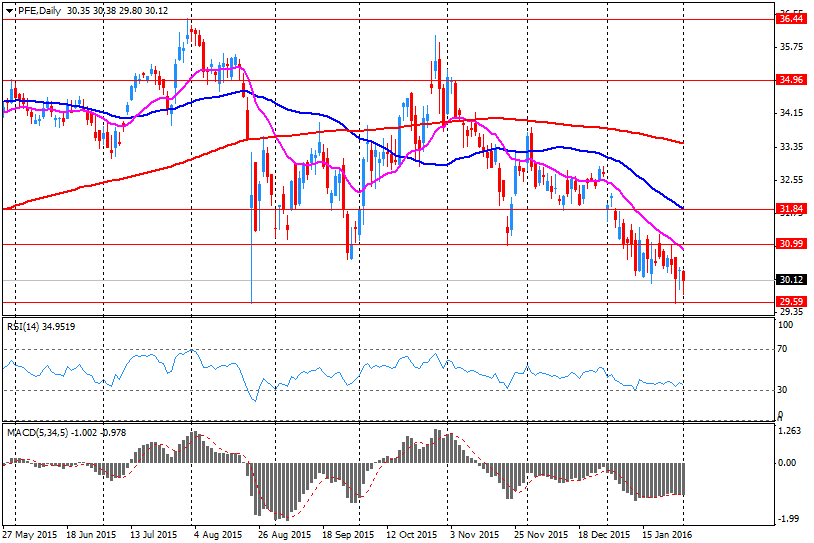Click the MACD 0.00 scale value
The width and height of the screenshot is (814, 543).
coord(788,463)
